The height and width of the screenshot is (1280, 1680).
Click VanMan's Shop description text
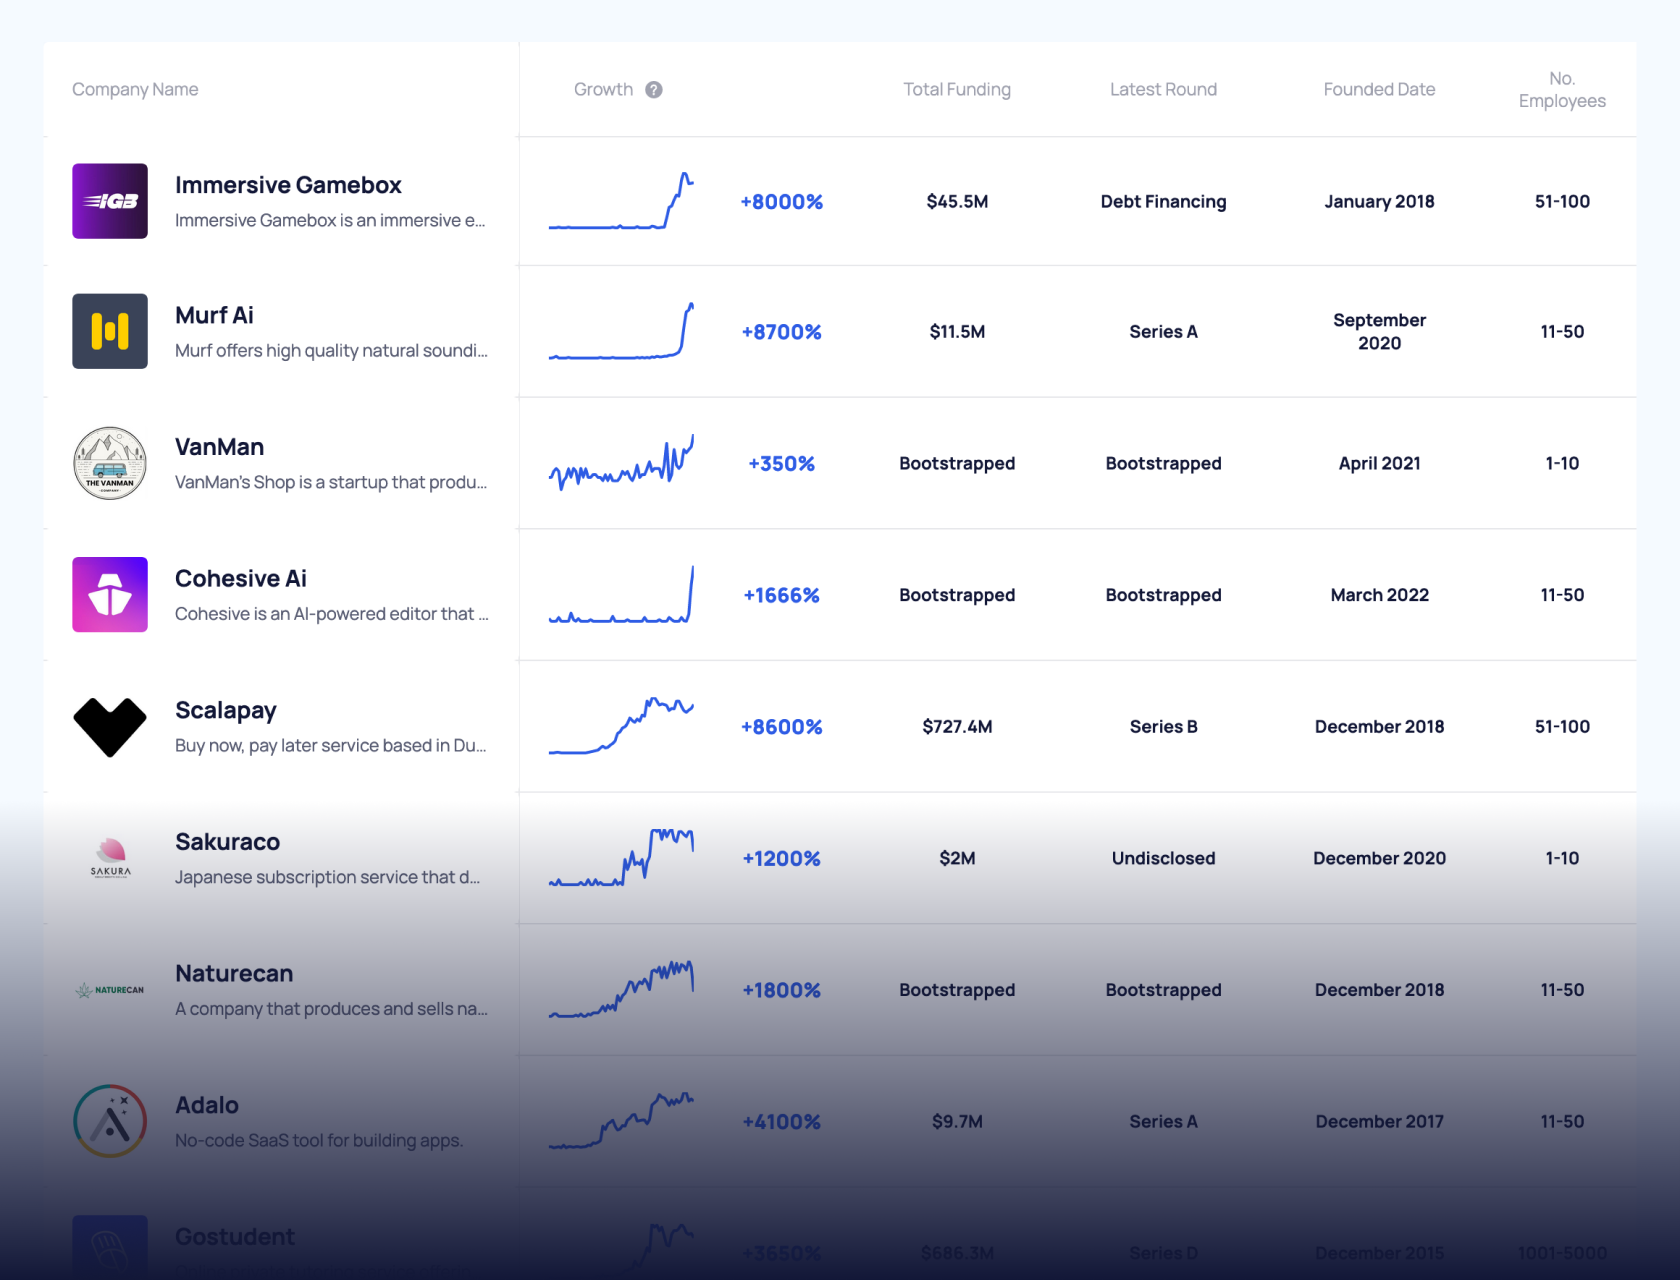331,483
